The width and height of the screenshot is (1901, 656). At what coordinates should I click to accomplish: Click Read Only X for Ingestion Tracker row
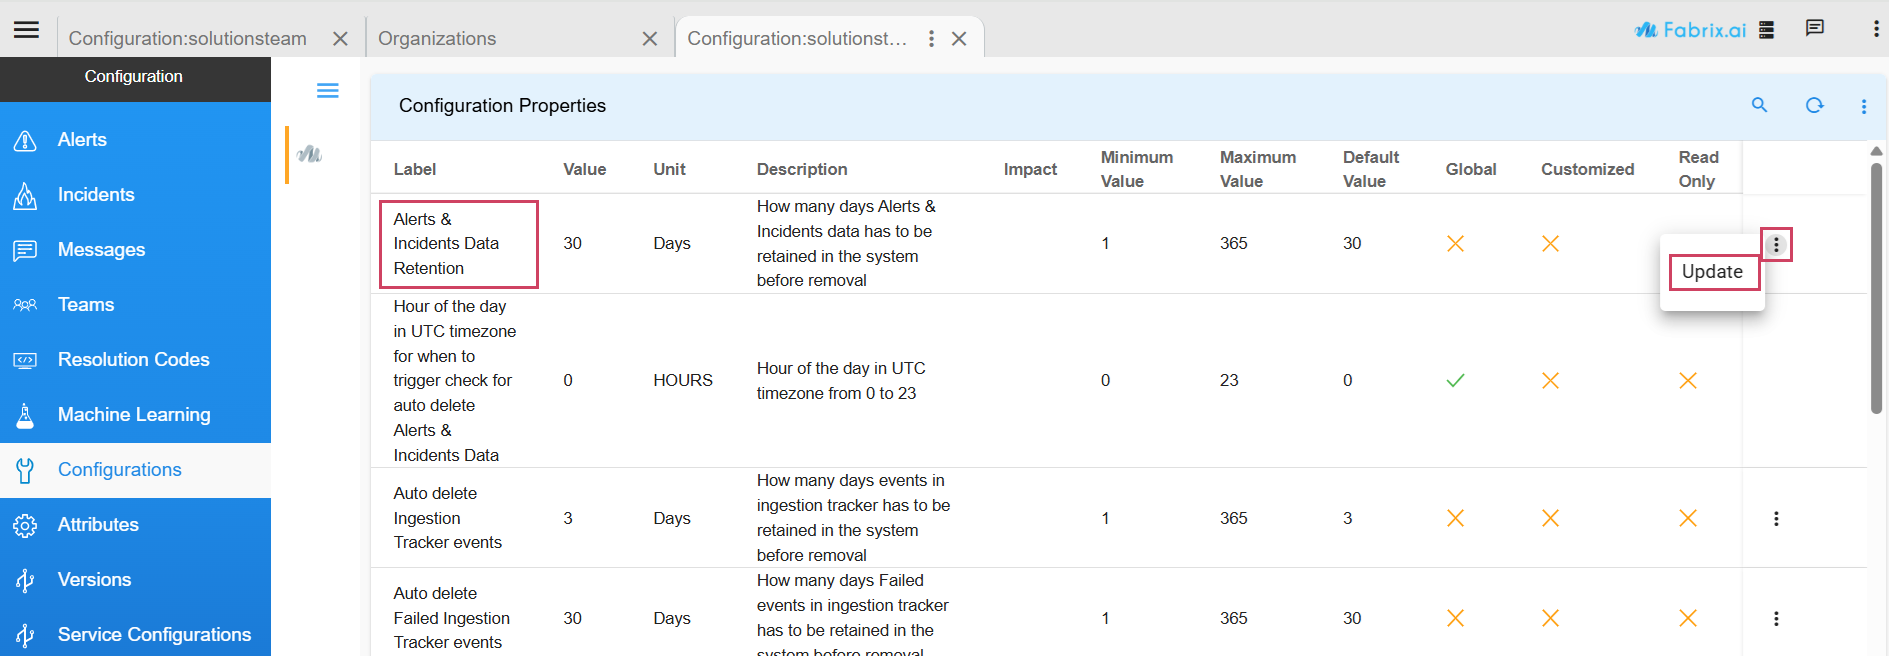pyautogui.click(x=1687, y=518)
